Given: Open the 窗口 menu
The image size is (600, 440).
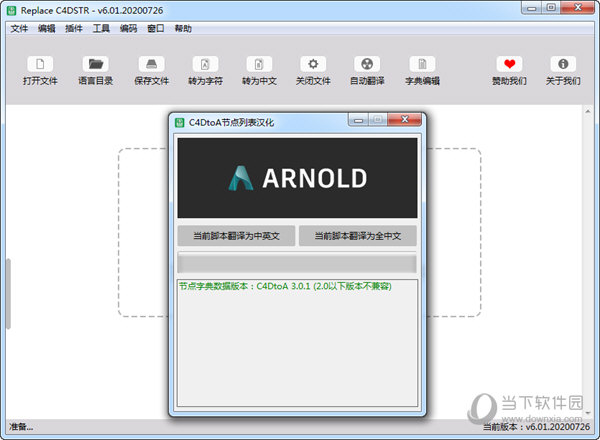Looking at the screenshot, I should point(156,29).
